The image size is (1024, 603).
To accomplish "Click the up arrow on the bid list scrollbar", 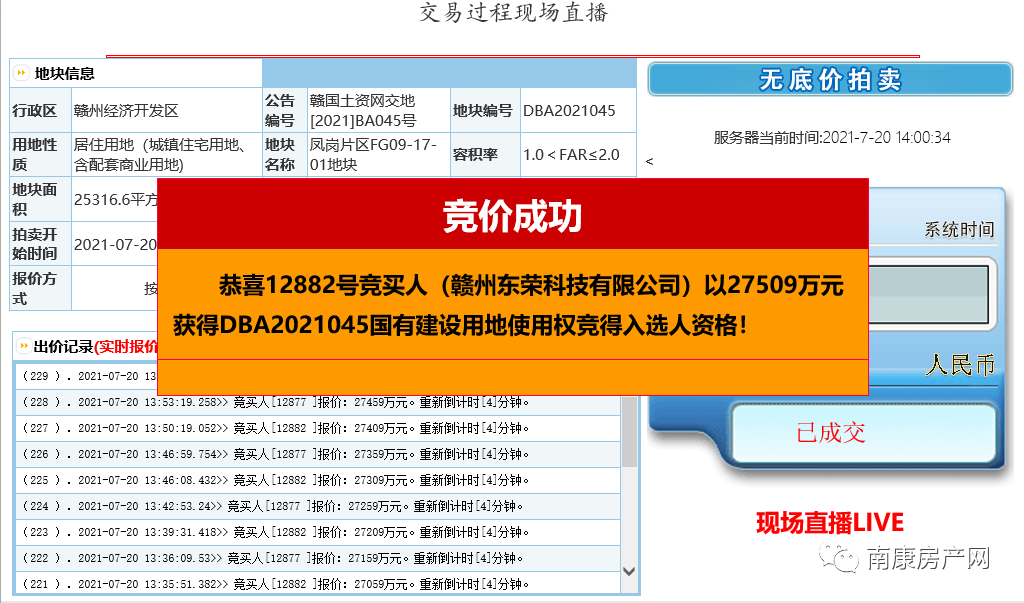I will click(628, 374).
